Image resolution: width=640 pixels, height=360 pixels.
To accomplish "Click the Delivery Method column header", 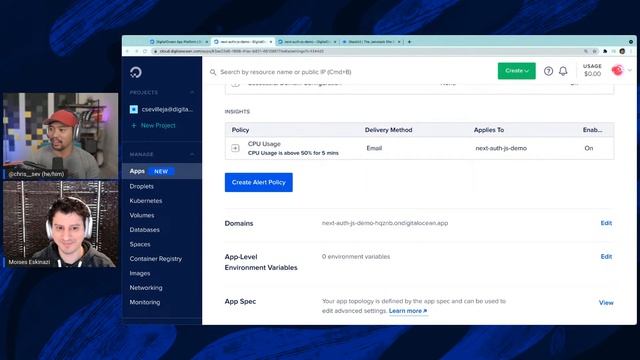I will (x=388, y=130).
